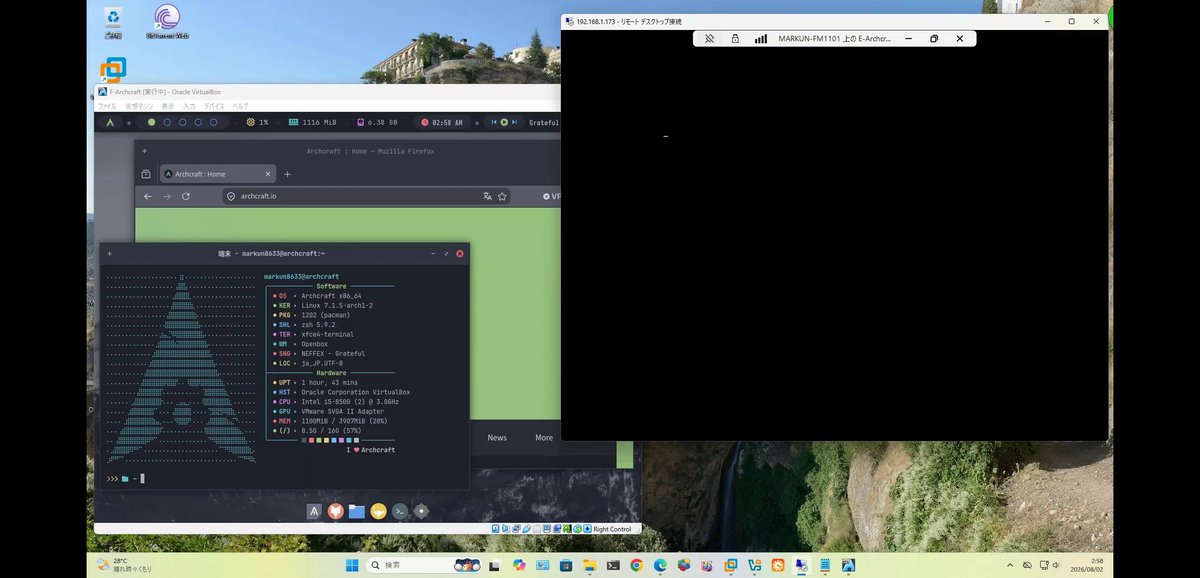This screenshot has width=1200, height=578.
Task: Close the Archcraft : Home tab
Action: coord(269,174)
